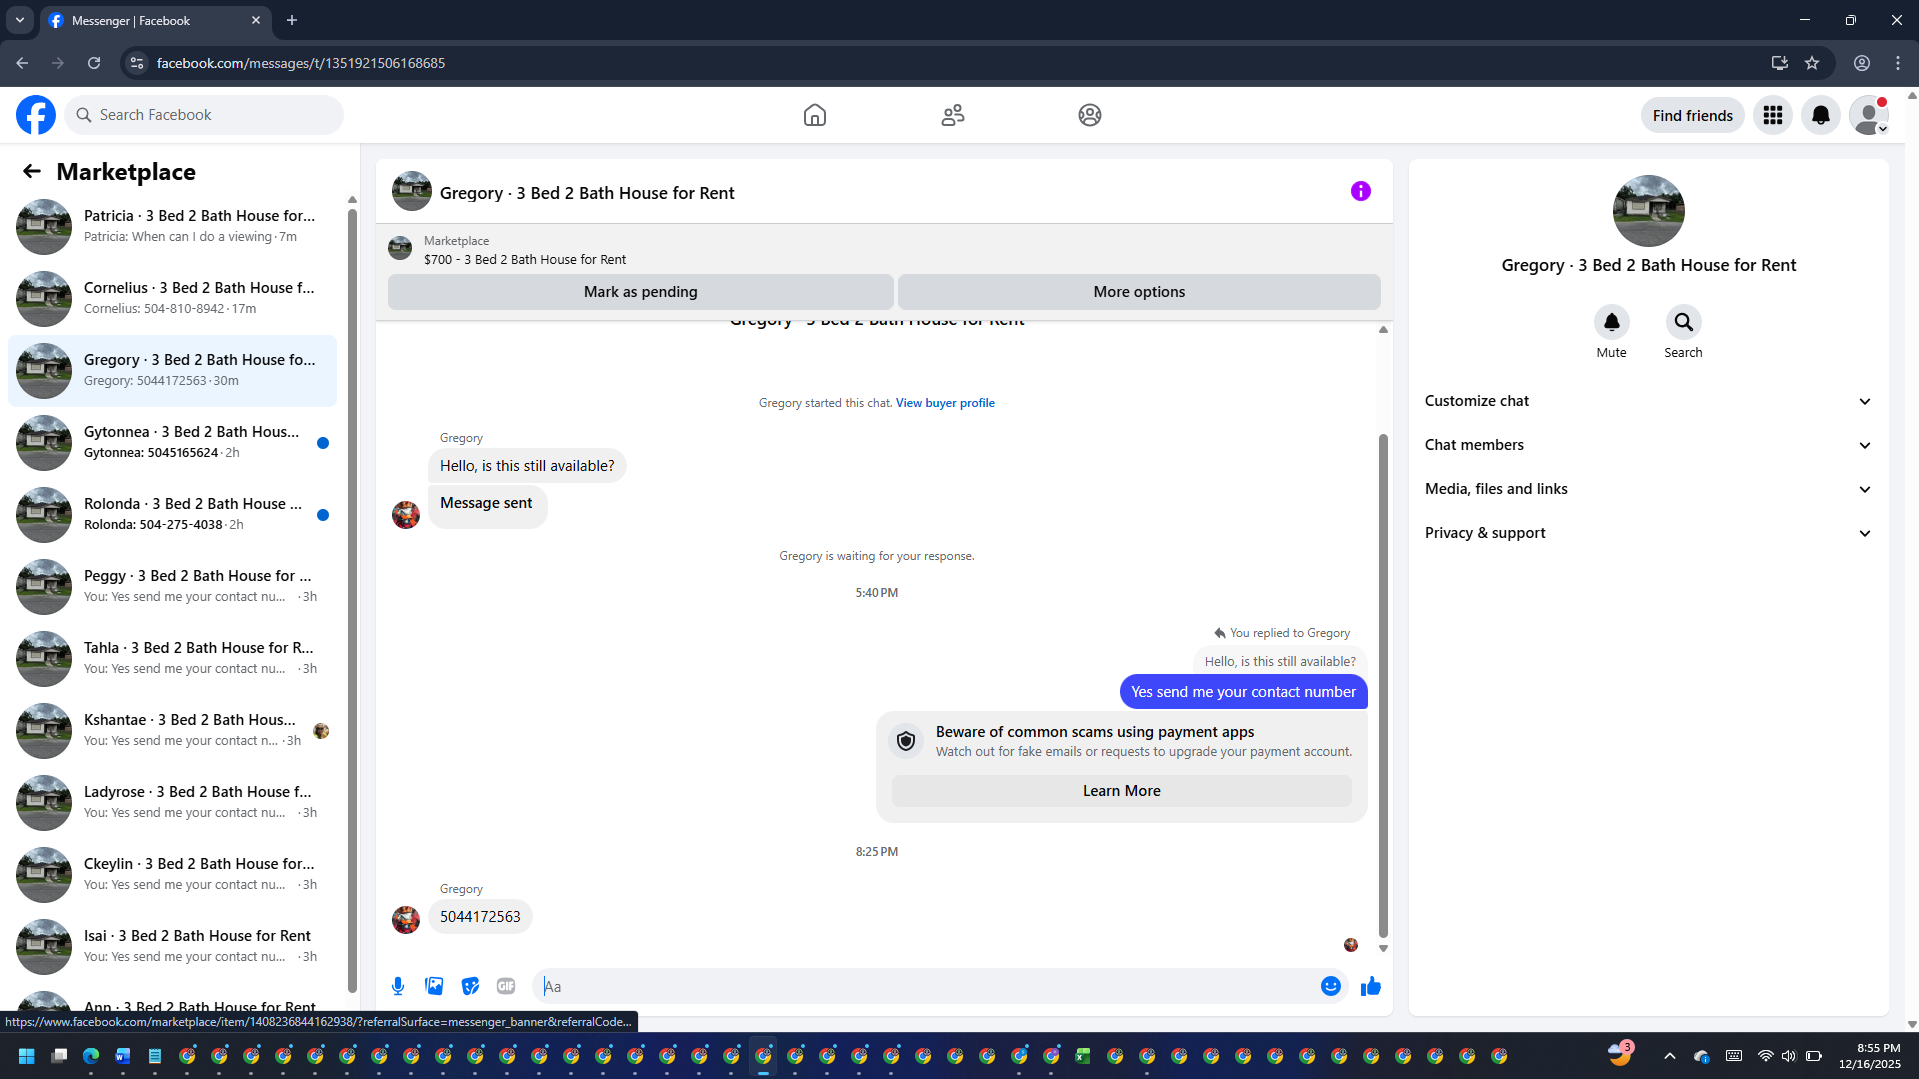The height and width of the screenshot is (1079, 1919).
Task: Focus the Search Facebook box
Action: pos(205,115)
